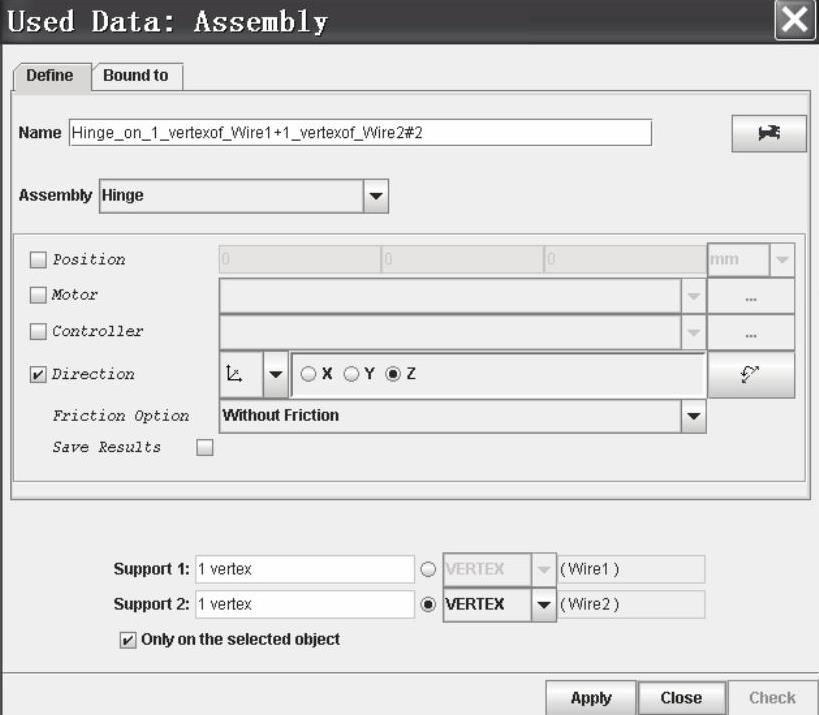Screen dimensions: 819x715
Task: Open the Assembly Hinge dropdown
Action: [x=375, y=196]
